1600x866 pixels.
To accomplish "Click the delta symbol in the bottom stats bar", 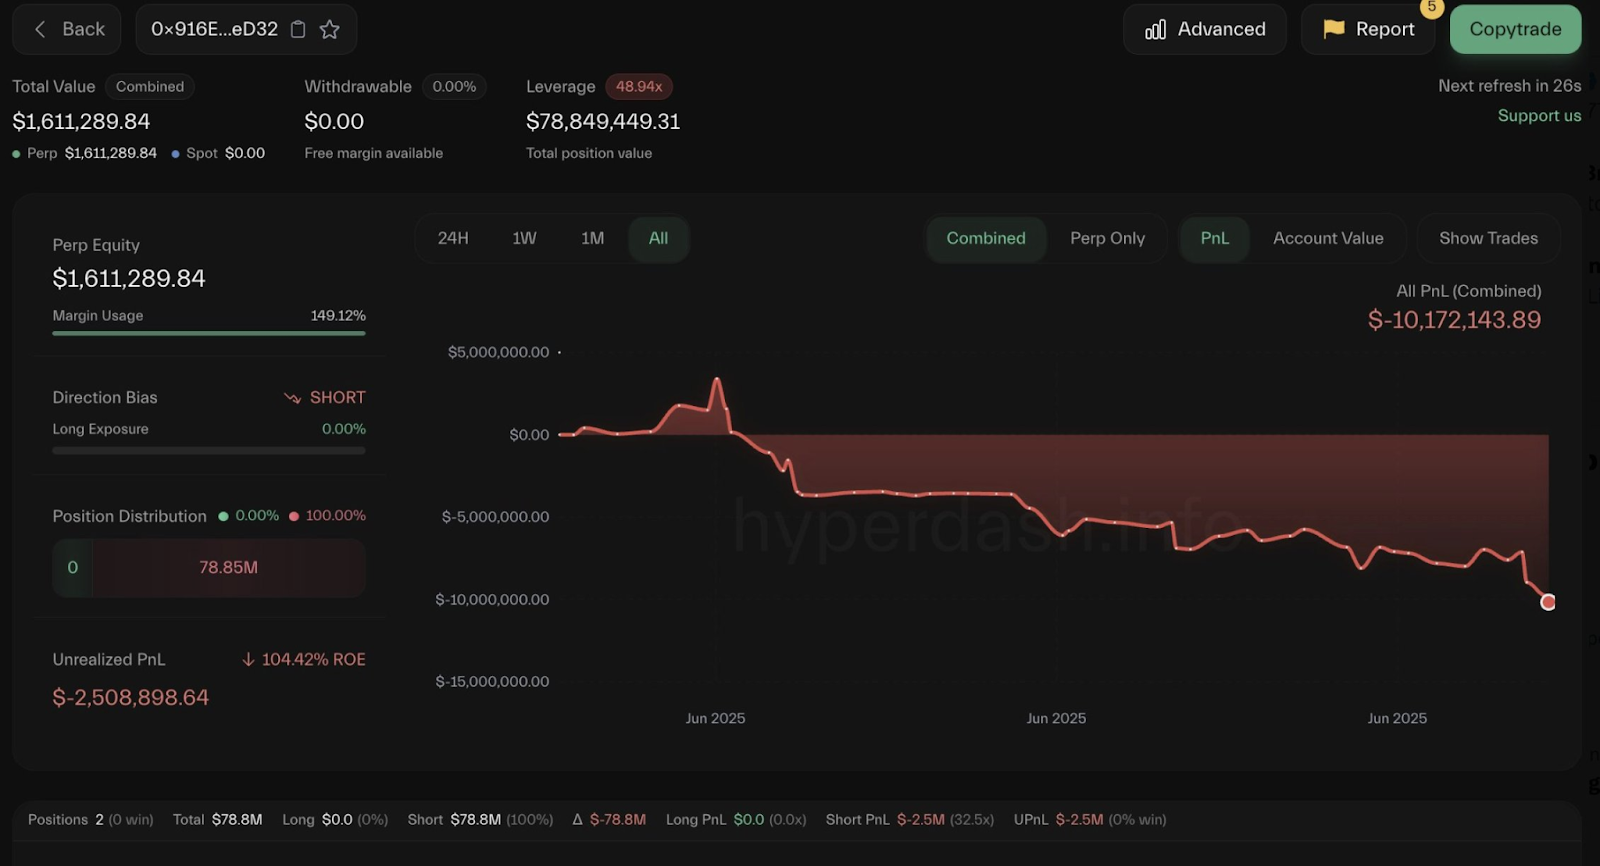I will [577, 819].
